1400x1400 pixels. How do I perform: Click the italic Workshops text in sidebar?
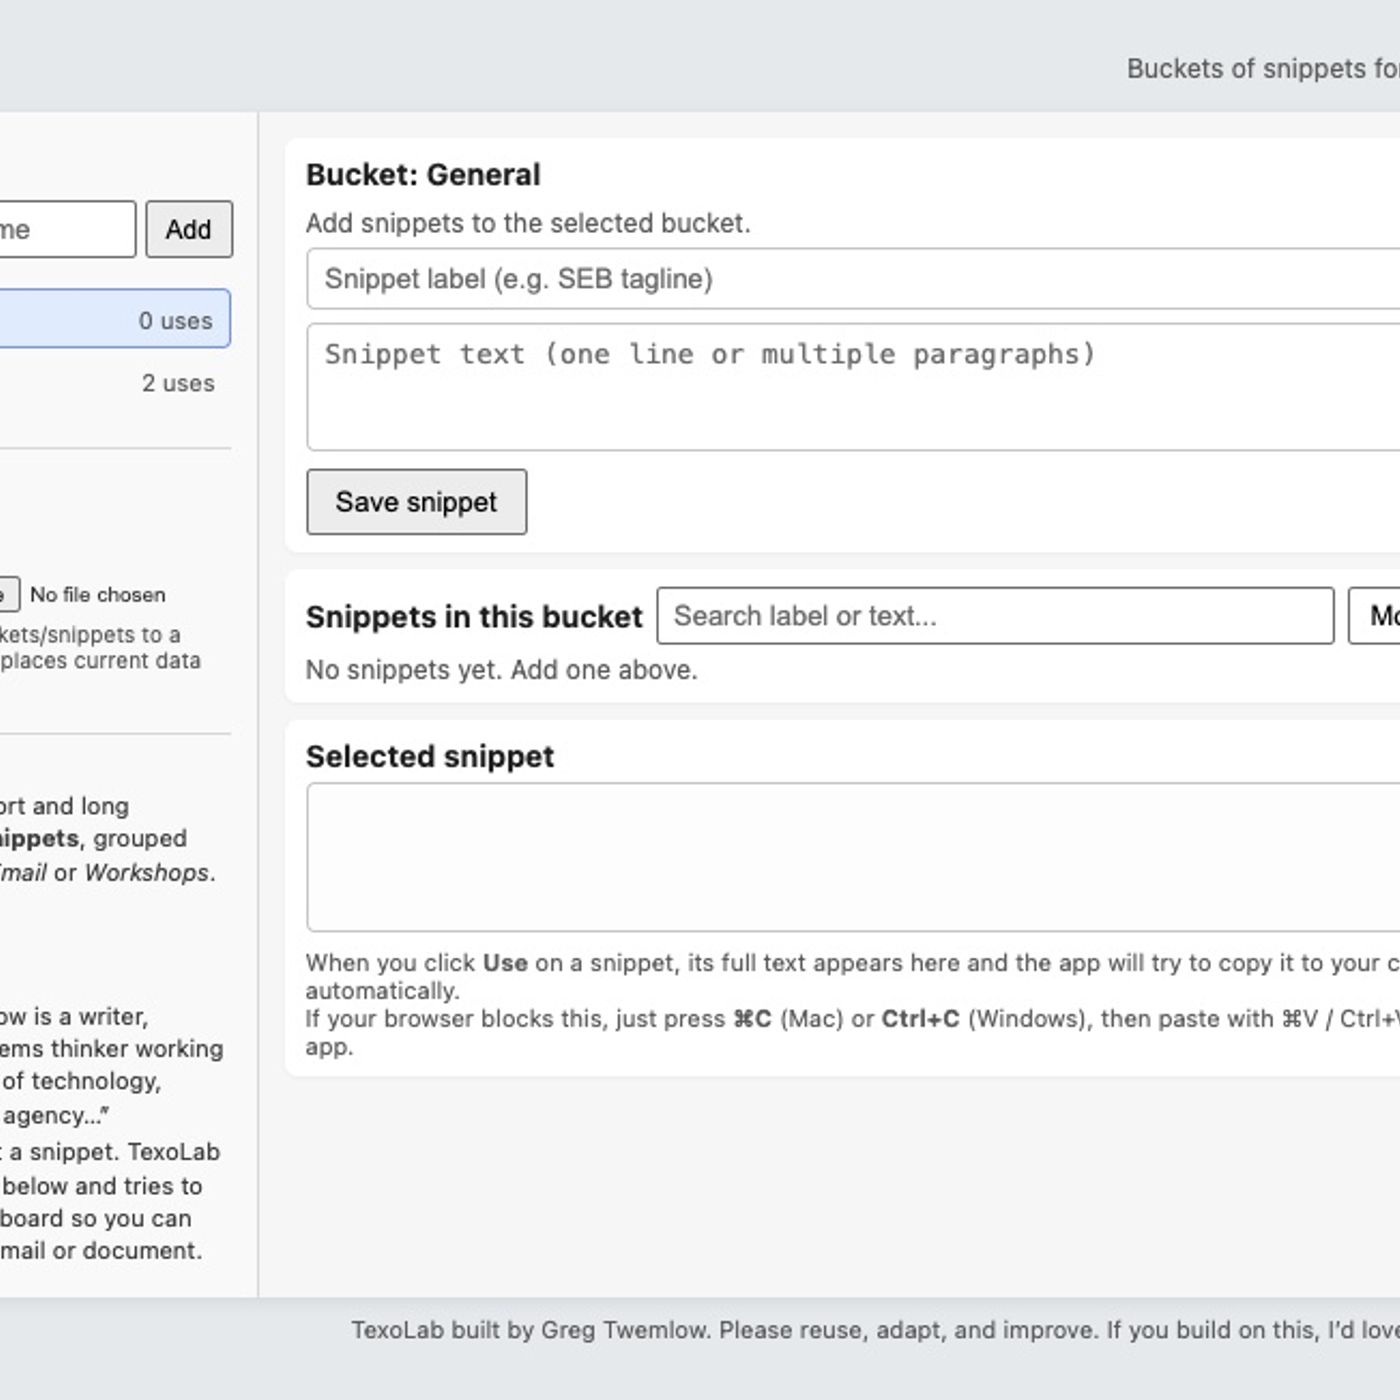pos(147,872)
